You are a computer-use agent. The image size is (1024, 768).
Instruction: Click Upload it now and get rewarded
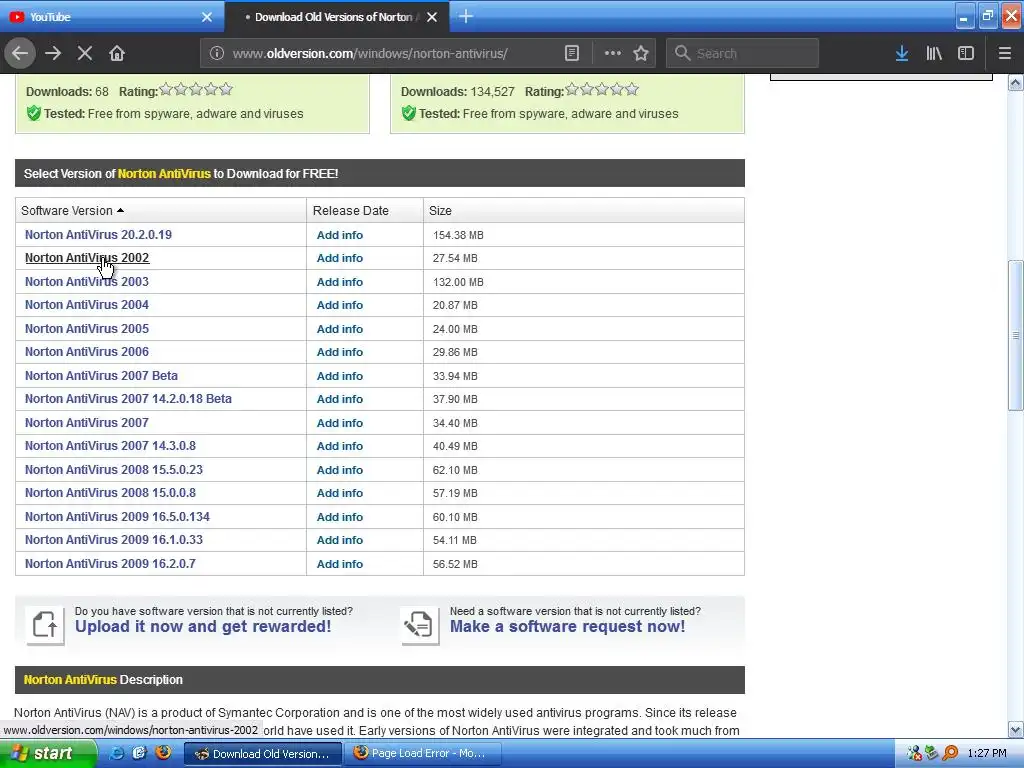[202, 627]
